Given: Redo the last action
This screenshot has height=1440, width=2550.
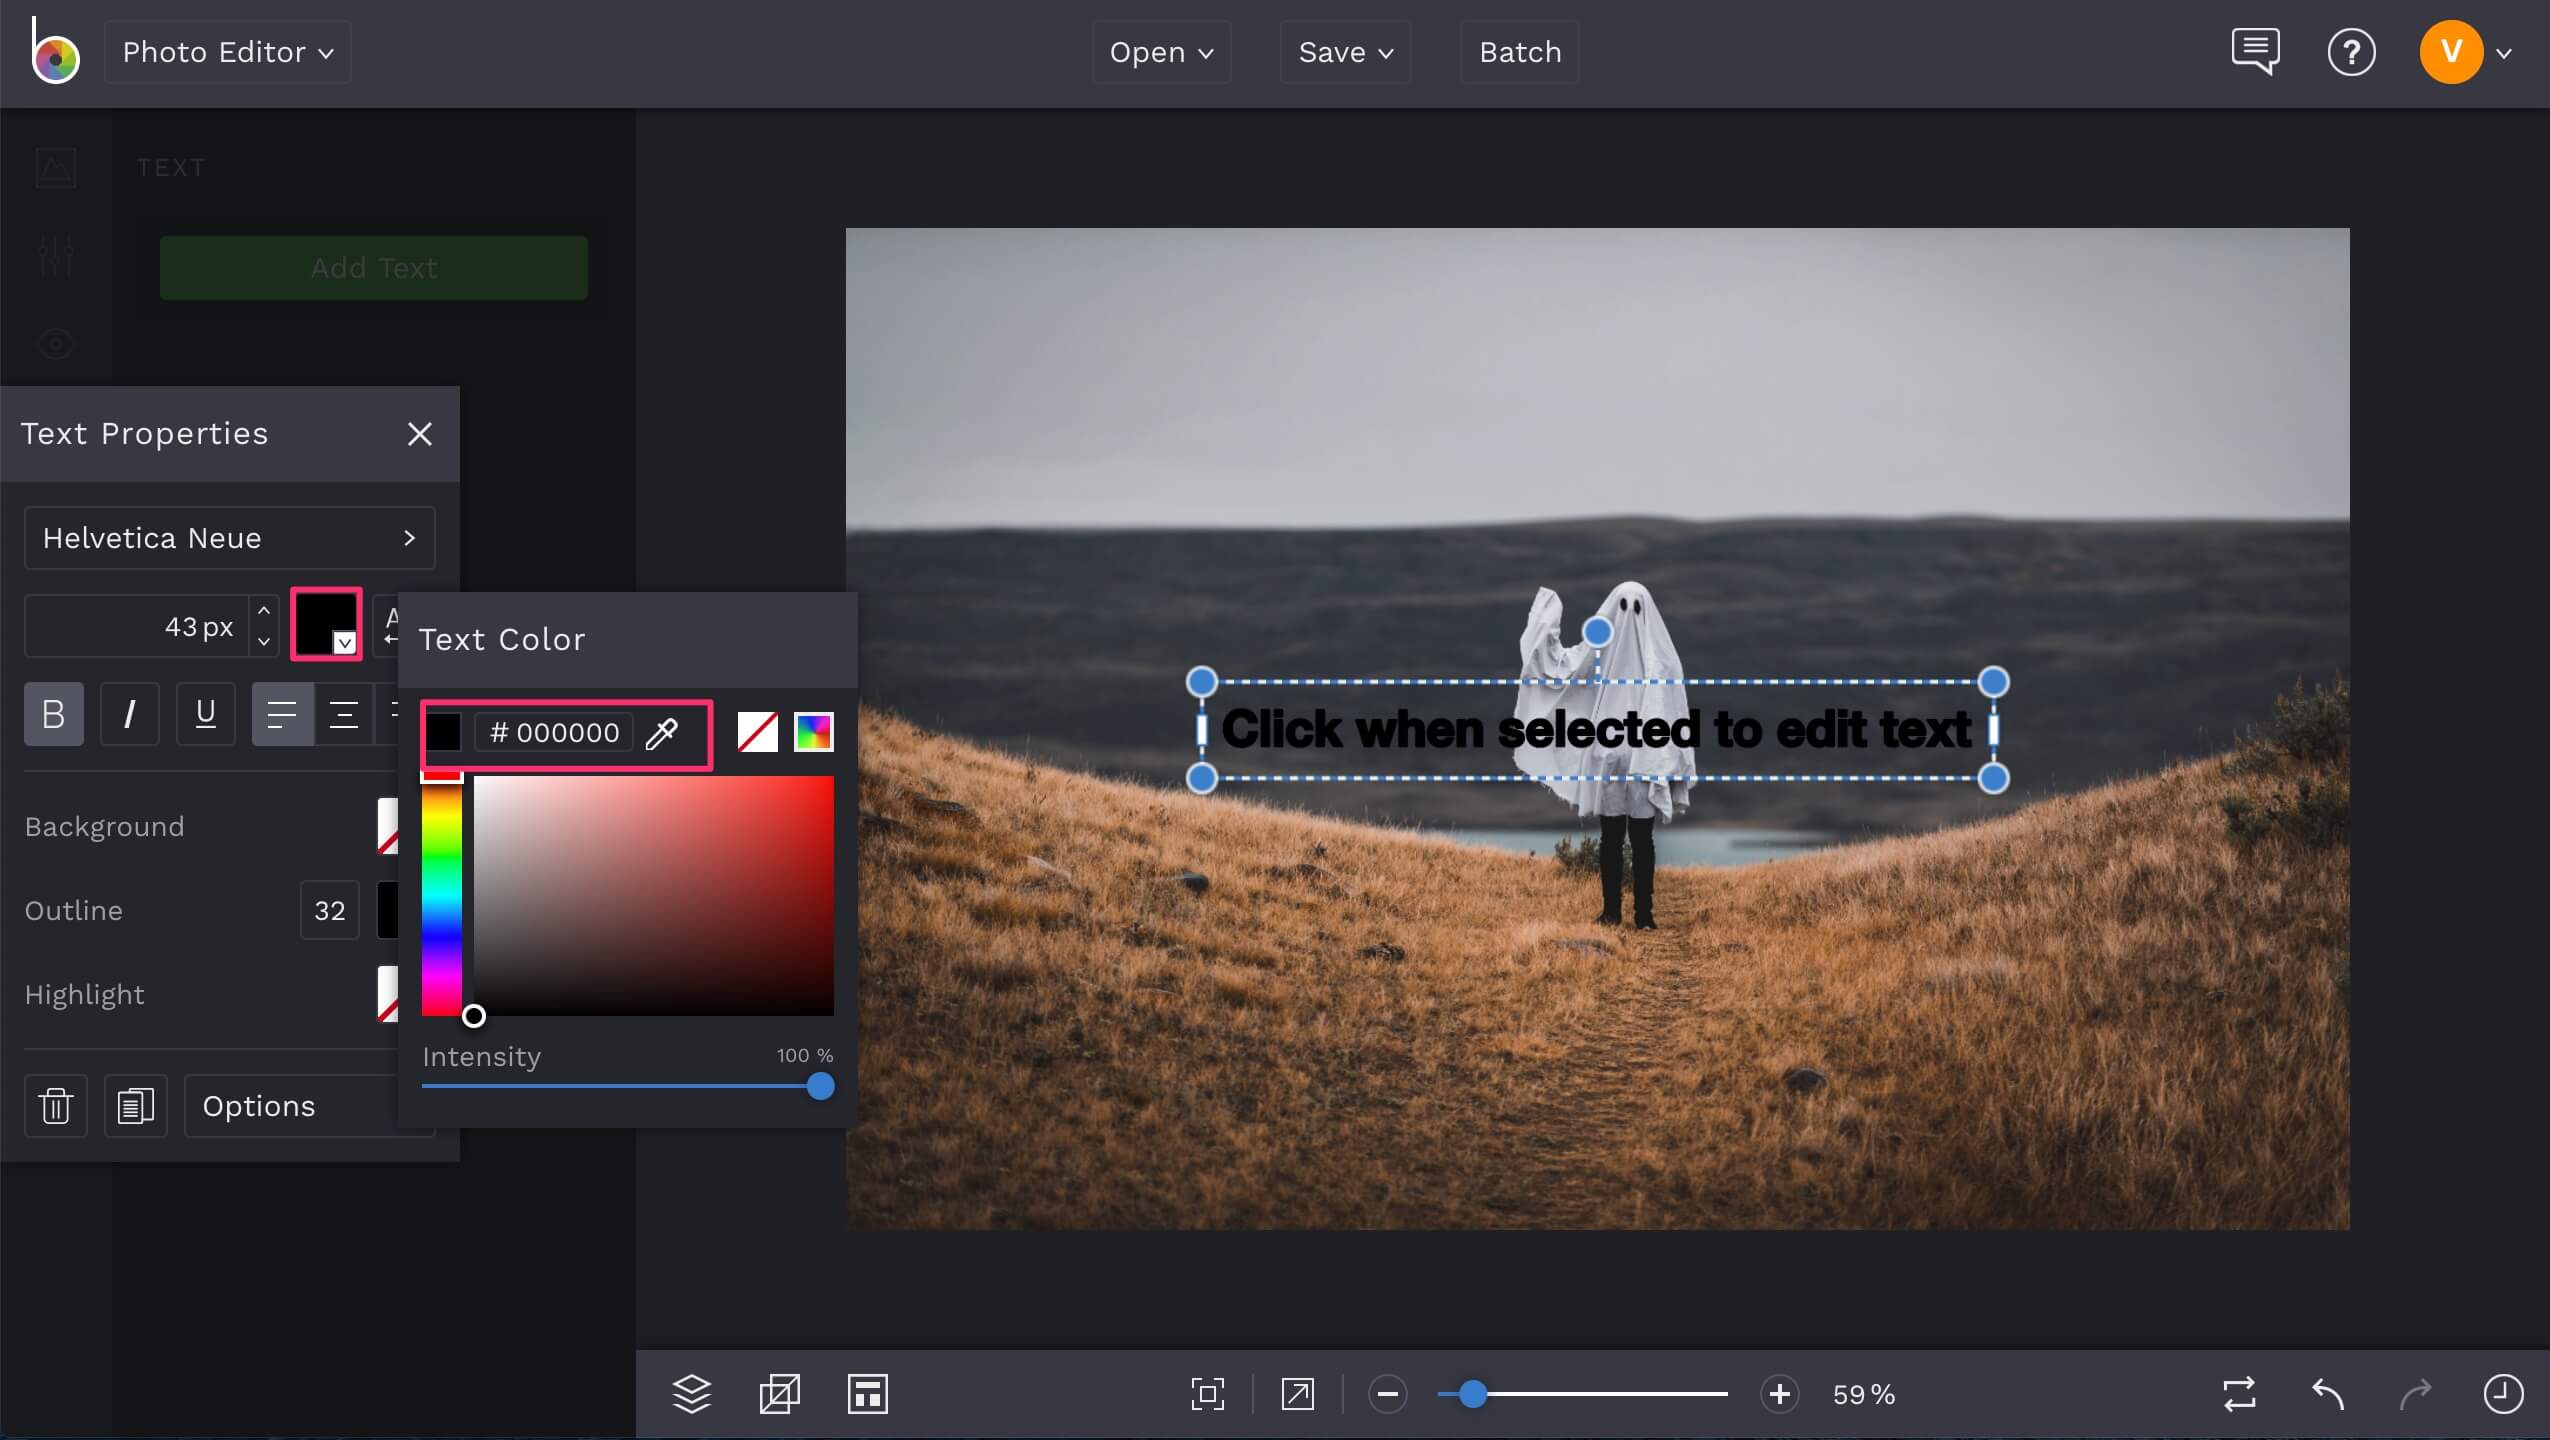Looking at the screenshot, I should 2414,1393.
